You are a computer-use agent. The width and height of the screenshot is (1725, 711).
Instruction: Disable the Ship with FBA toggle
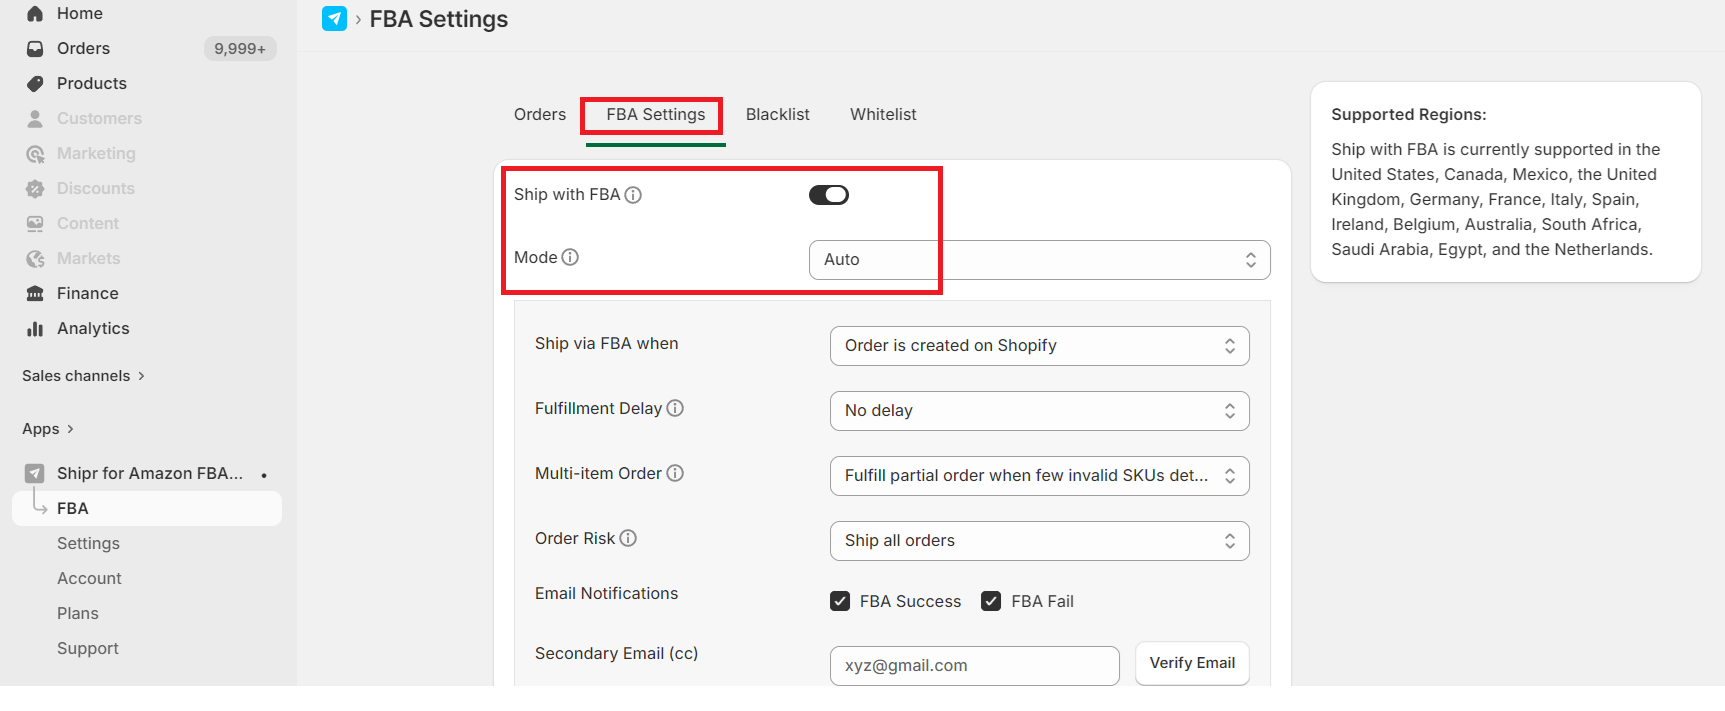coord(828,195)
